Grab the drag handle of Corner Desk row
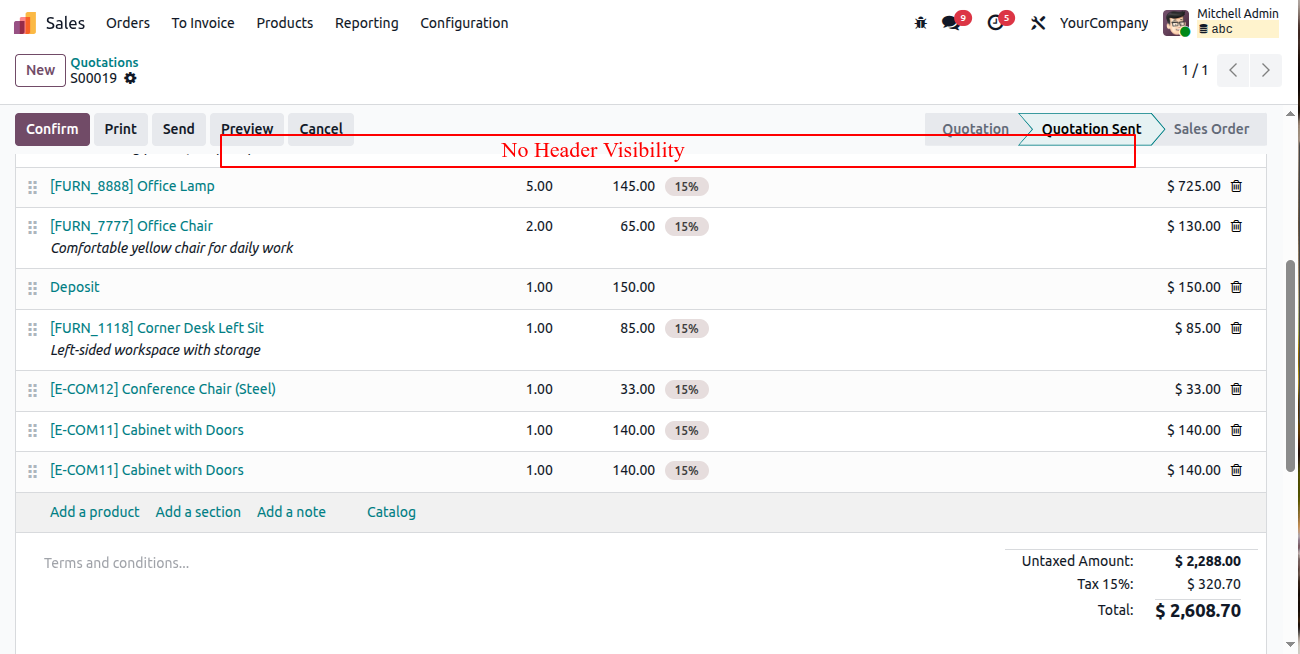This screenshot has height=654, width=1300. (32, 329)
